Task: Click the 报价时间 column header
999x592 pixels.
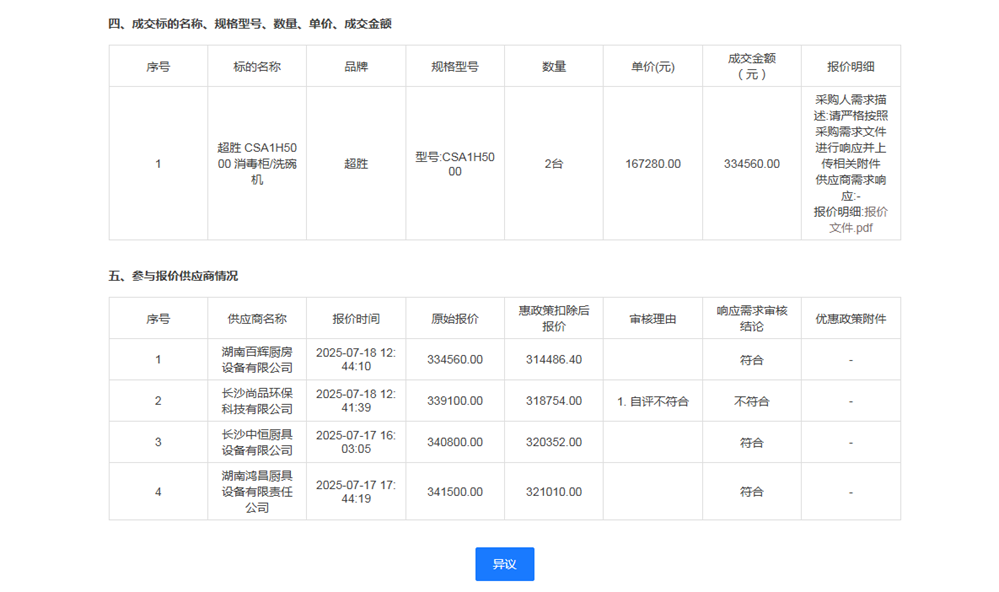Action: coord(356,319)
